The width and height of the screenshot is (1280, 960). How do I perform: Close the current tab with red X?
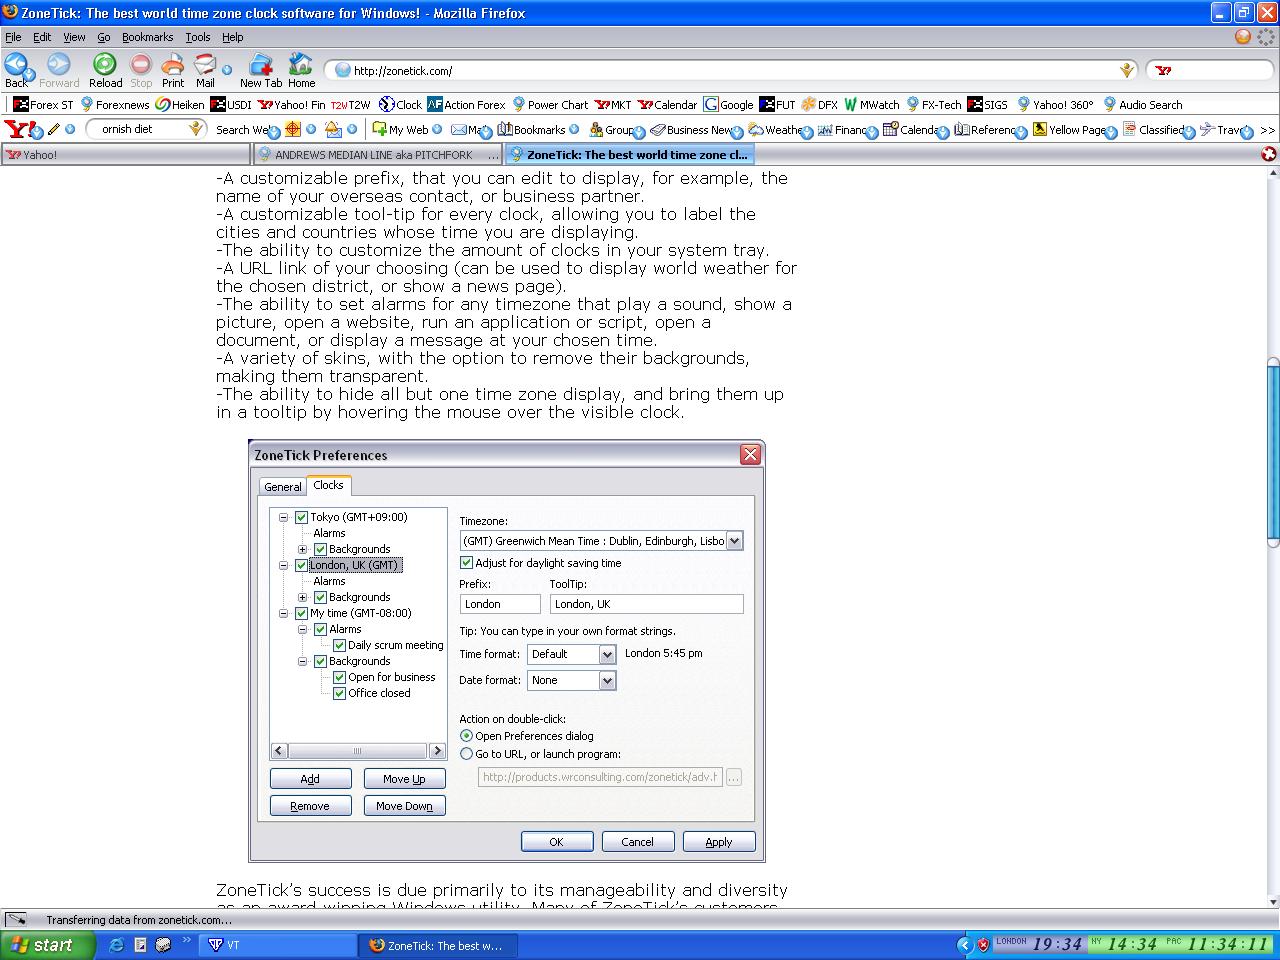tap(1268, 154)
